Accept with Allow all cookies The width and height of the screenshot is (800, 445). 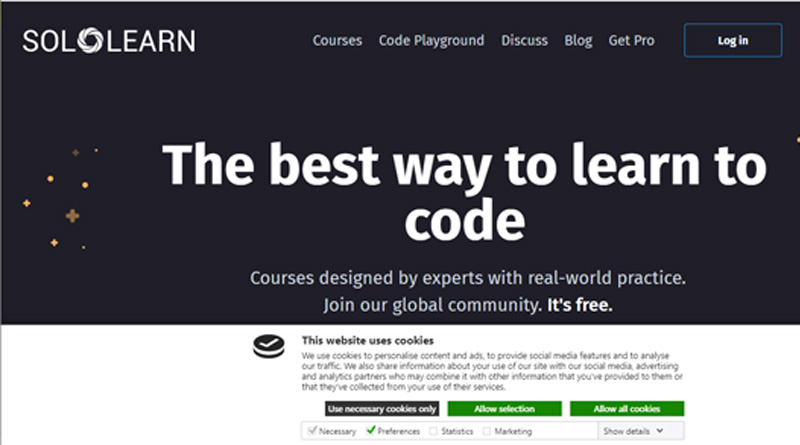tap(626, 409)
